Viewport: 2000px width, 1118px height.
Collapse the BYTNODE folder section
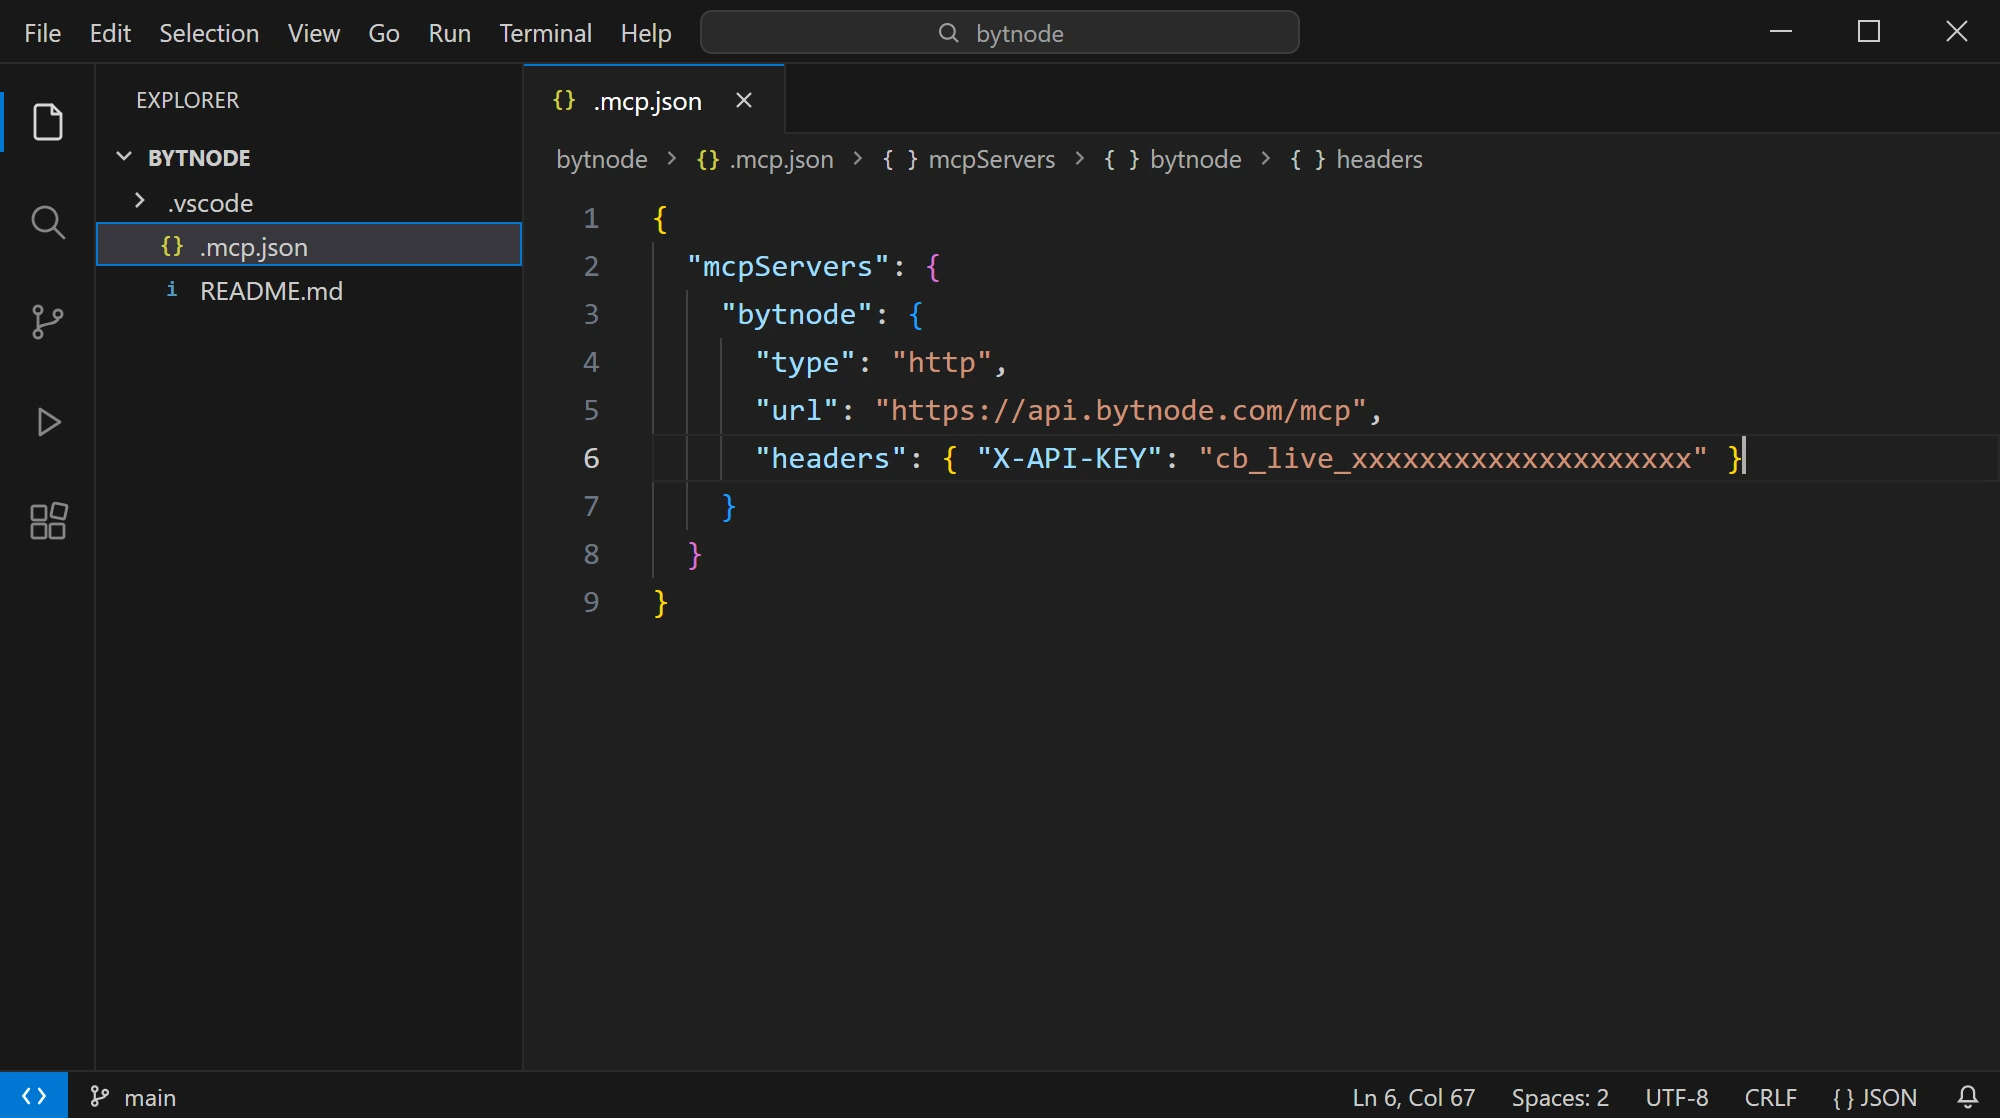[308, 158]
